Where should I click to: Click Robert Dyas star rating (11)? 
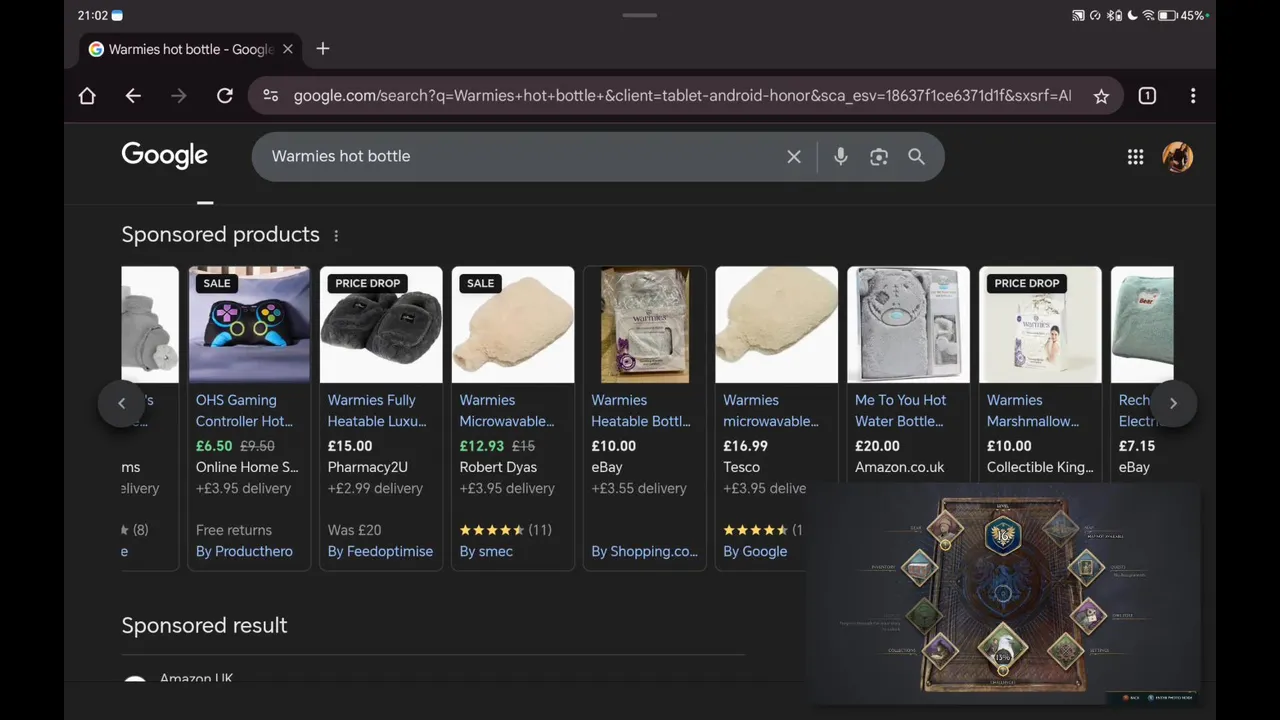tap(506, 530)
